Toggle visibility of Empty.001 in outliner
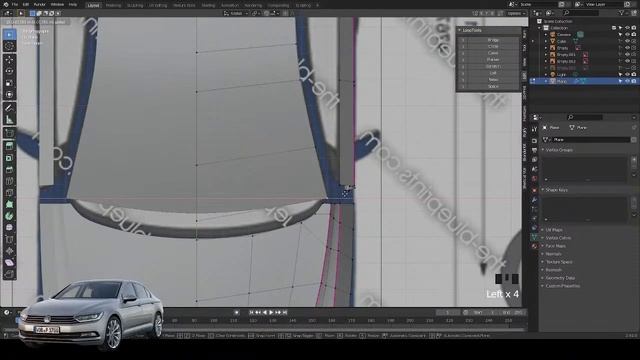Image resolution: width=640 pixels, height=360 pixels. pyautogui.click(x=627, y=55)
